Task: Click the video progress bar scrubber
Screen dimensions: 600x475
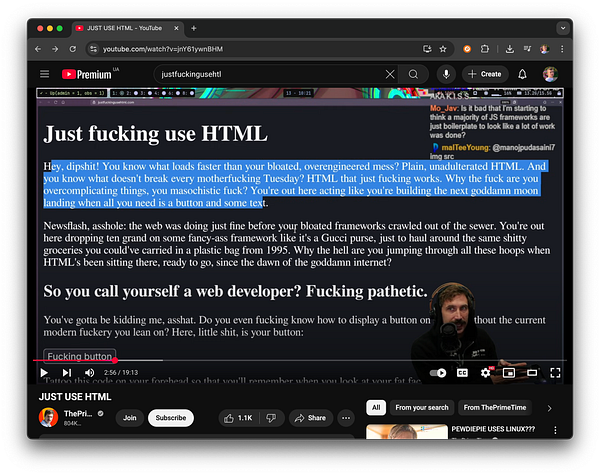Action: click(115, 360)
